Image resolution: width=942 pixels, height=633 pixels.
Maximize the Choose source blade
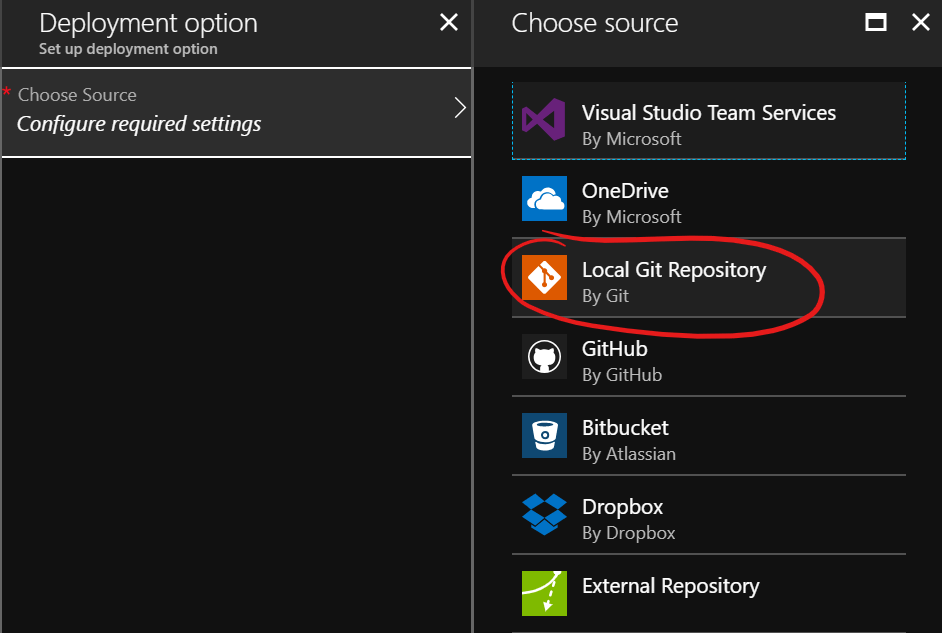click(x=876, y=22)
